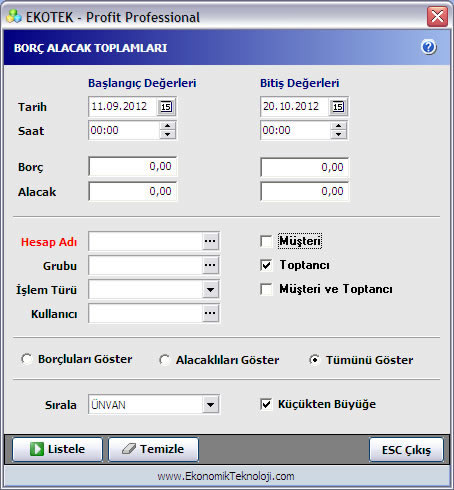Decrease the end Saat time value
The width and height of the screenshot is (454, 490).
tap(339, 134)
